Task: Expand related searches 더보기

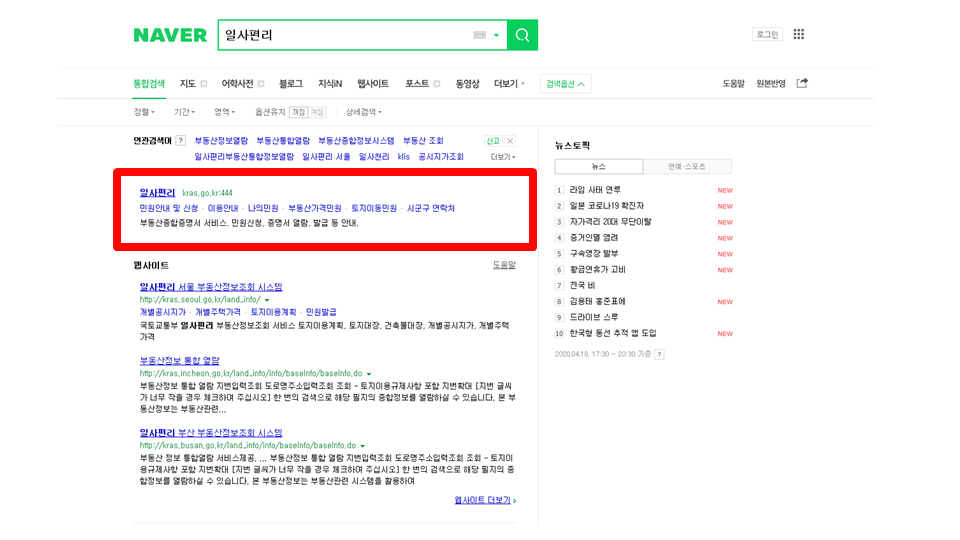Action: tap(503, 157)
